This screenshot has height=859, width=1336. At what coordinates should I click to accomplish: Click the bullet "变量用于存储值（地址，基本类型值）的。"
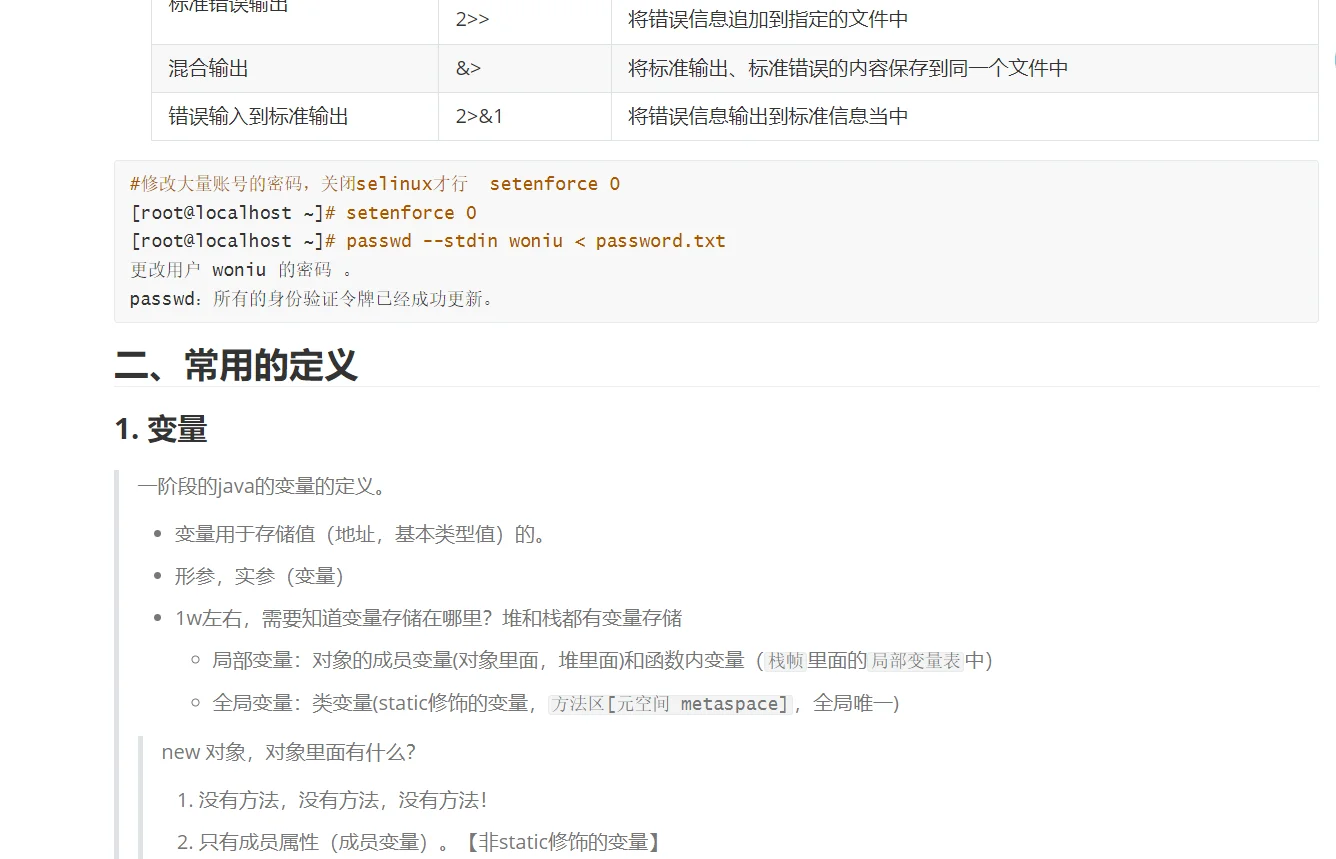click(362, 534)
